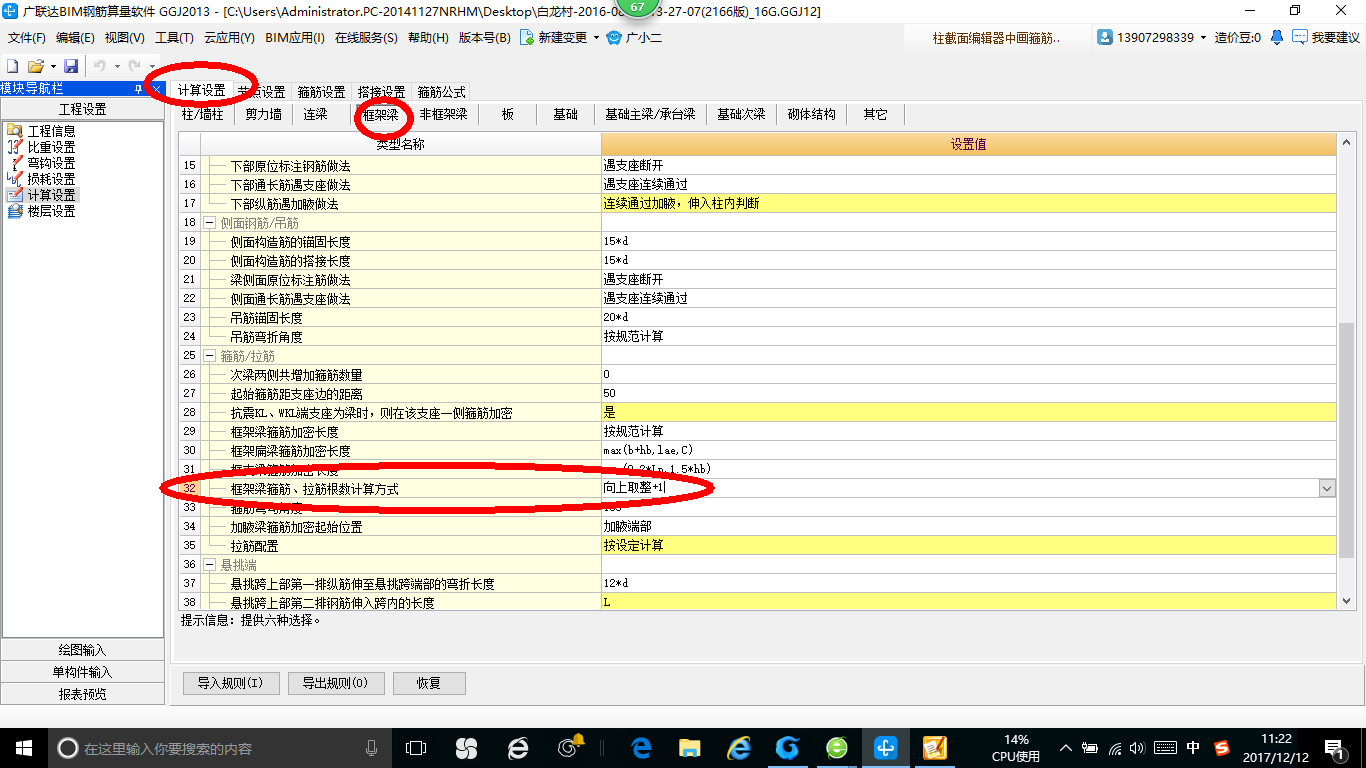This screenshot has width=1366, height=768.
Task: Click the green score 67 badge
Action: point(636,7)
